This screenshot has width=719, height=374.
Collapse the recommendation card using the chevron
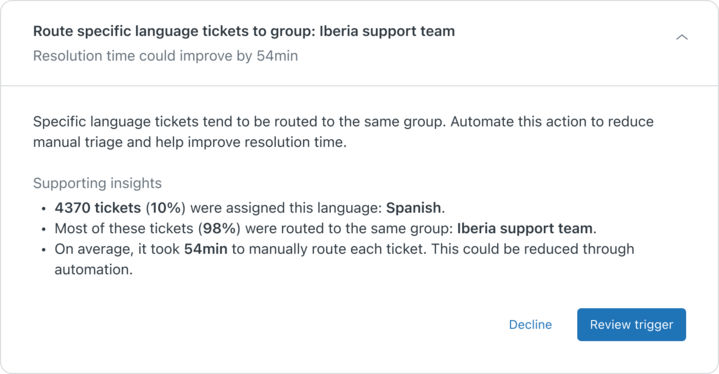(x=682, y=38)
